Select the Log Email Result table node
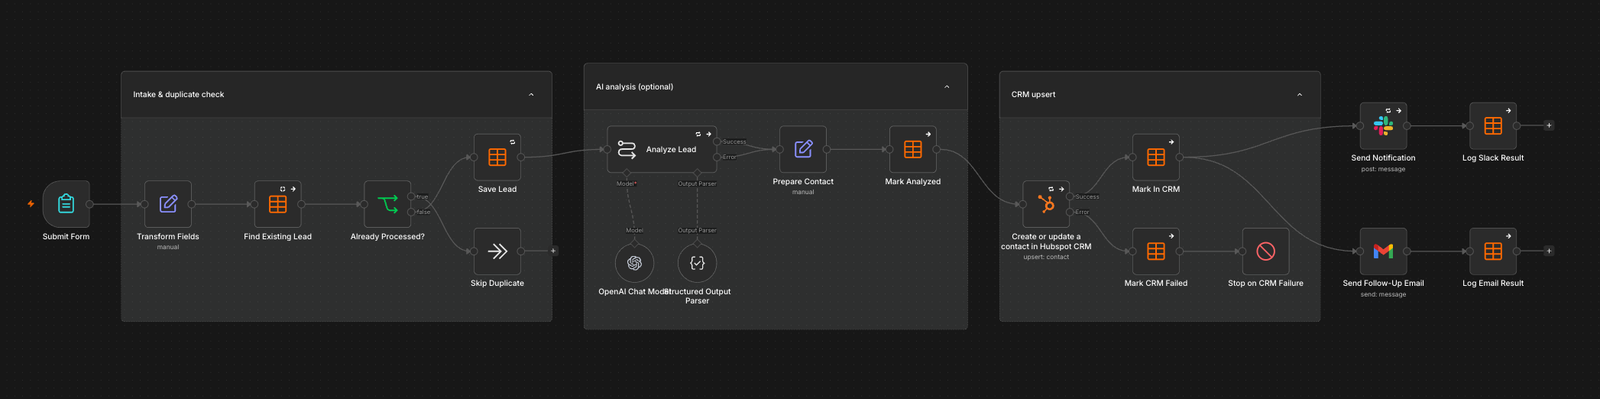The width and height of the screenshot is (1600, 399). pyautogui.click(x=1493, y=251)
